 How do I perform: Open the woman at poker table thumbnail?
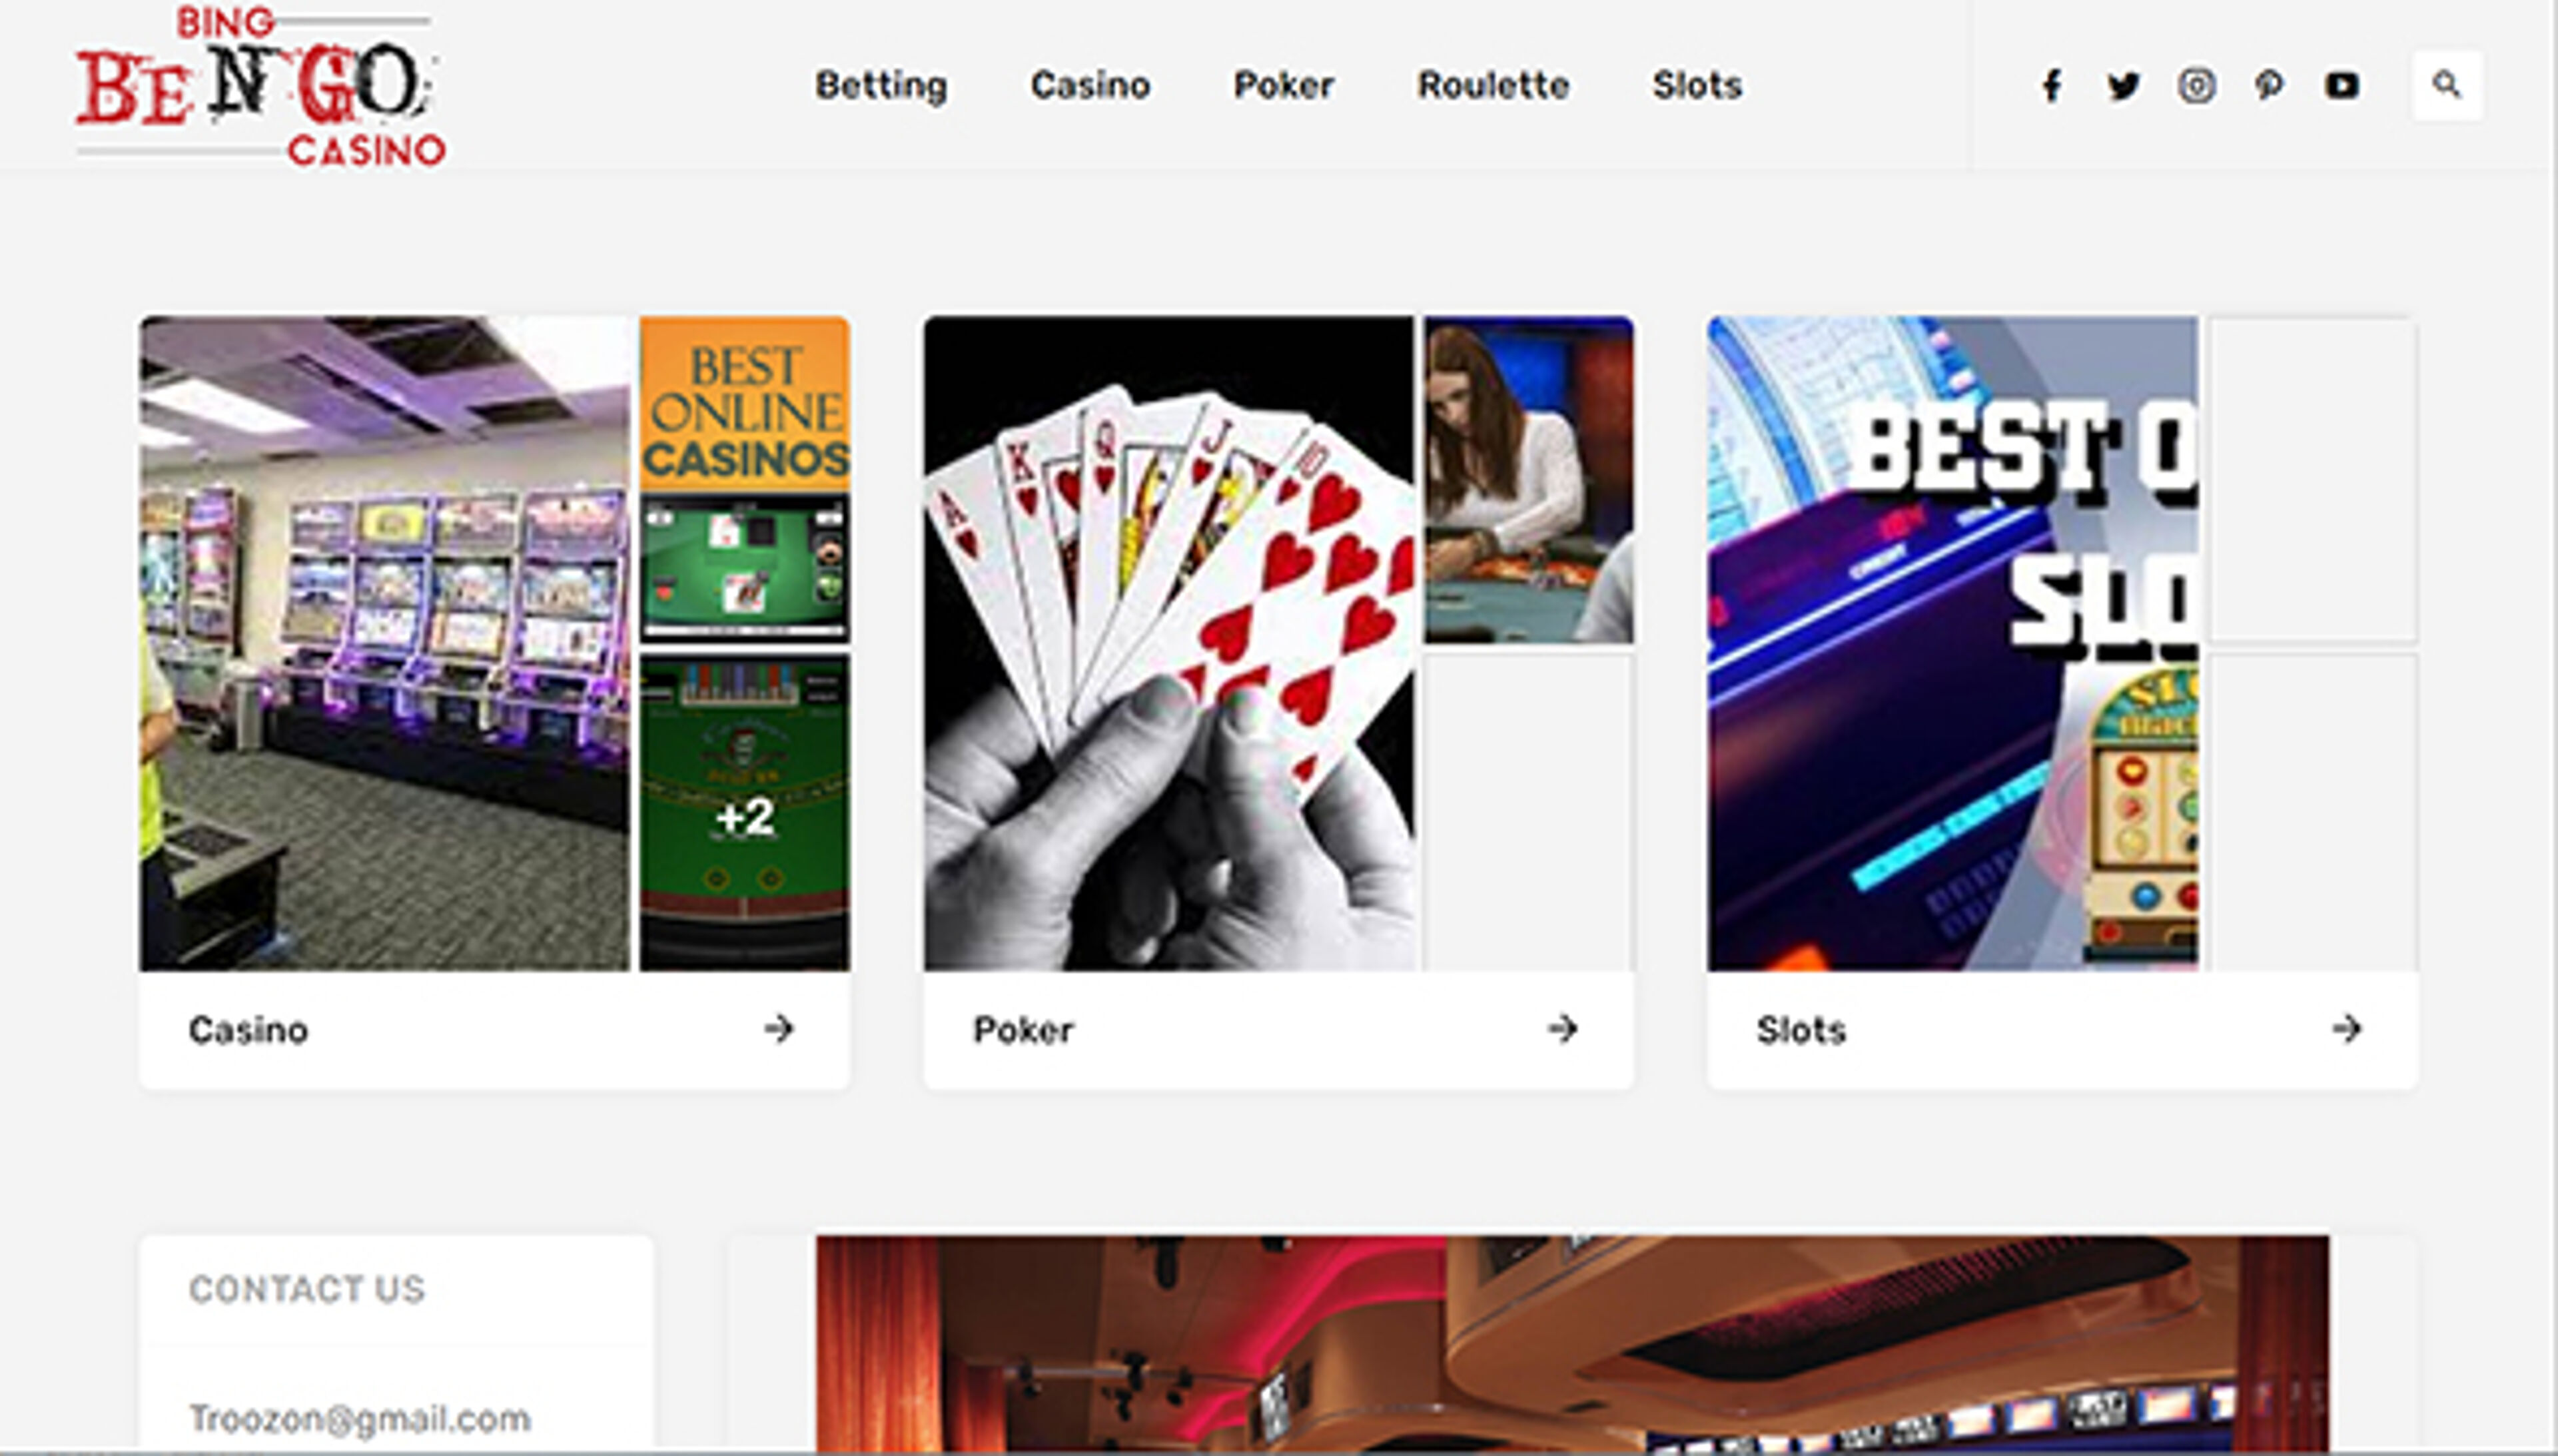(x=1529, y=480)
